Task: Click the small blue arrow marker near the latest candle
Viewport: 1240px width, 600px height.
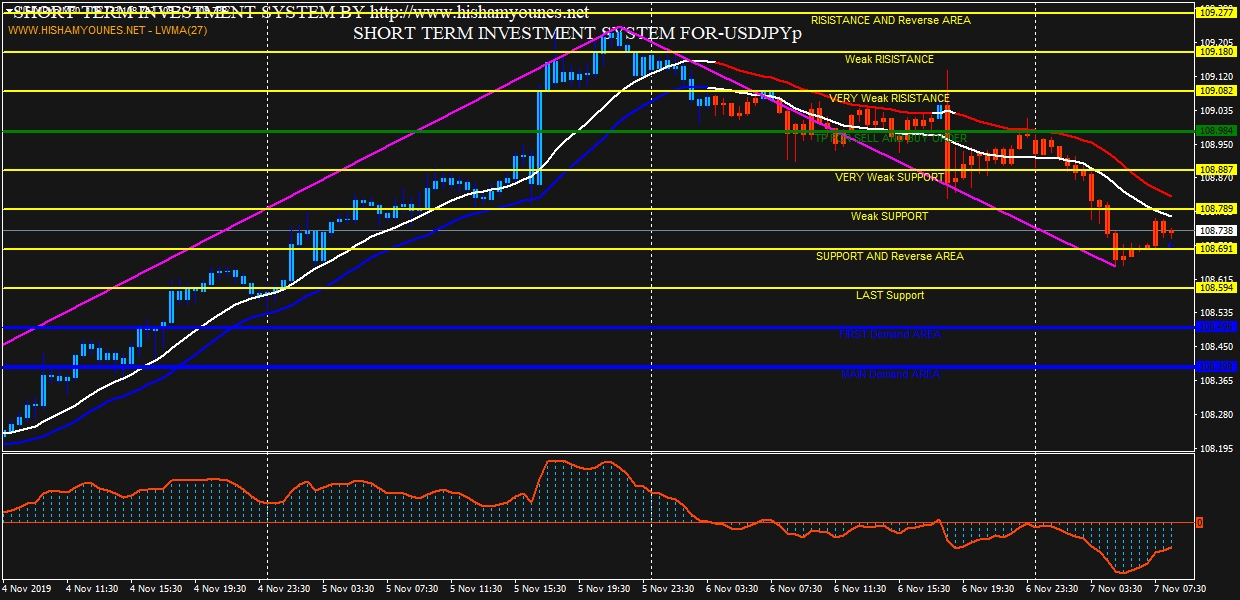Action: click(x=1170, y=243)
